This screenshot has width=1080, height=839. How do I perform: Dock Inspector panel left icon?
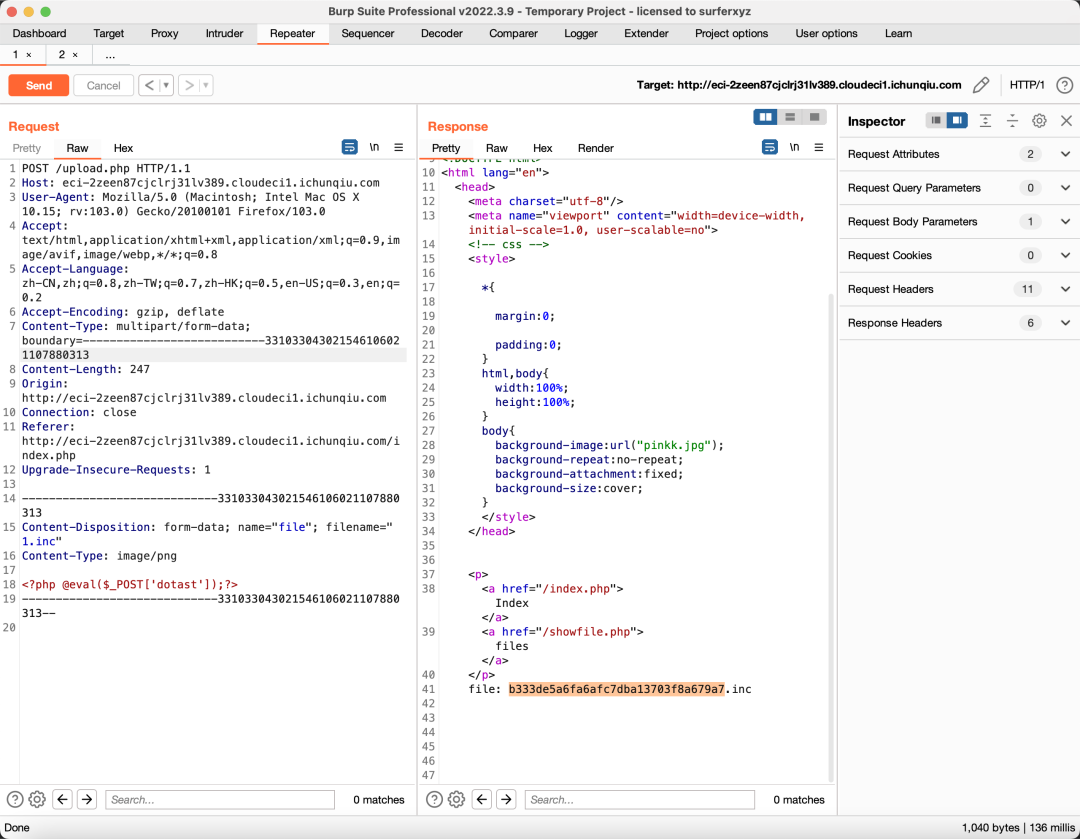936,121
